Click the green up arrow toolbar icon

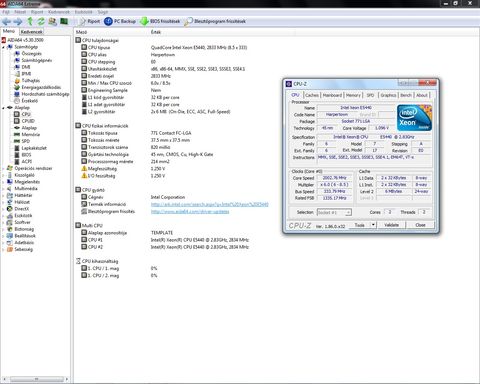click(30, 22)
